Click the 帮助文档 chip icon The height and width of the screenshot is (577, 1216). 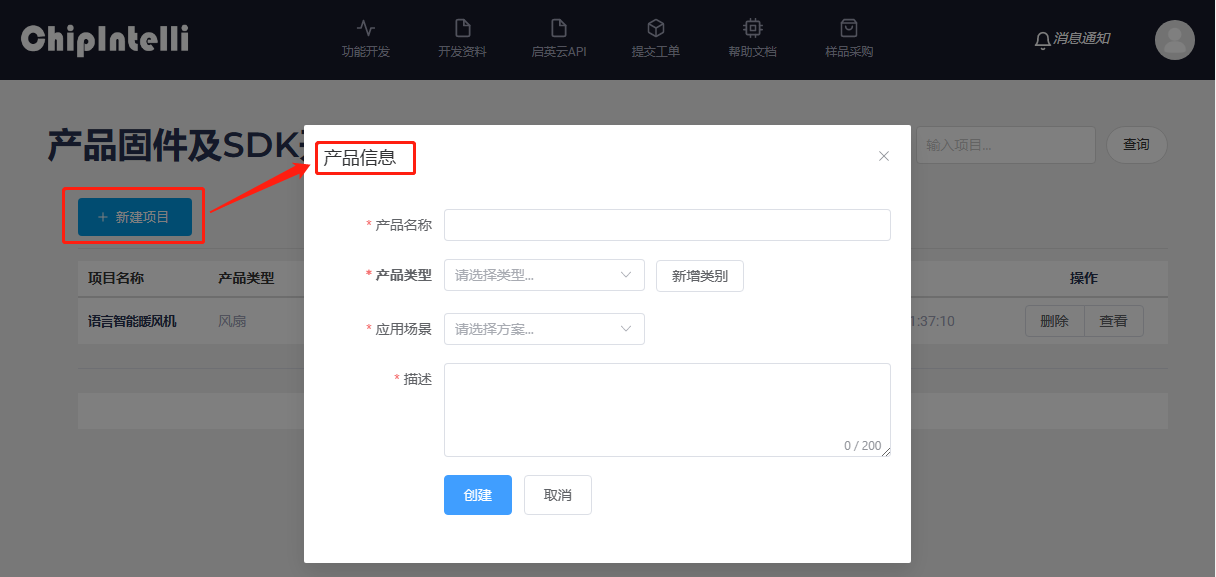(752, 28)
